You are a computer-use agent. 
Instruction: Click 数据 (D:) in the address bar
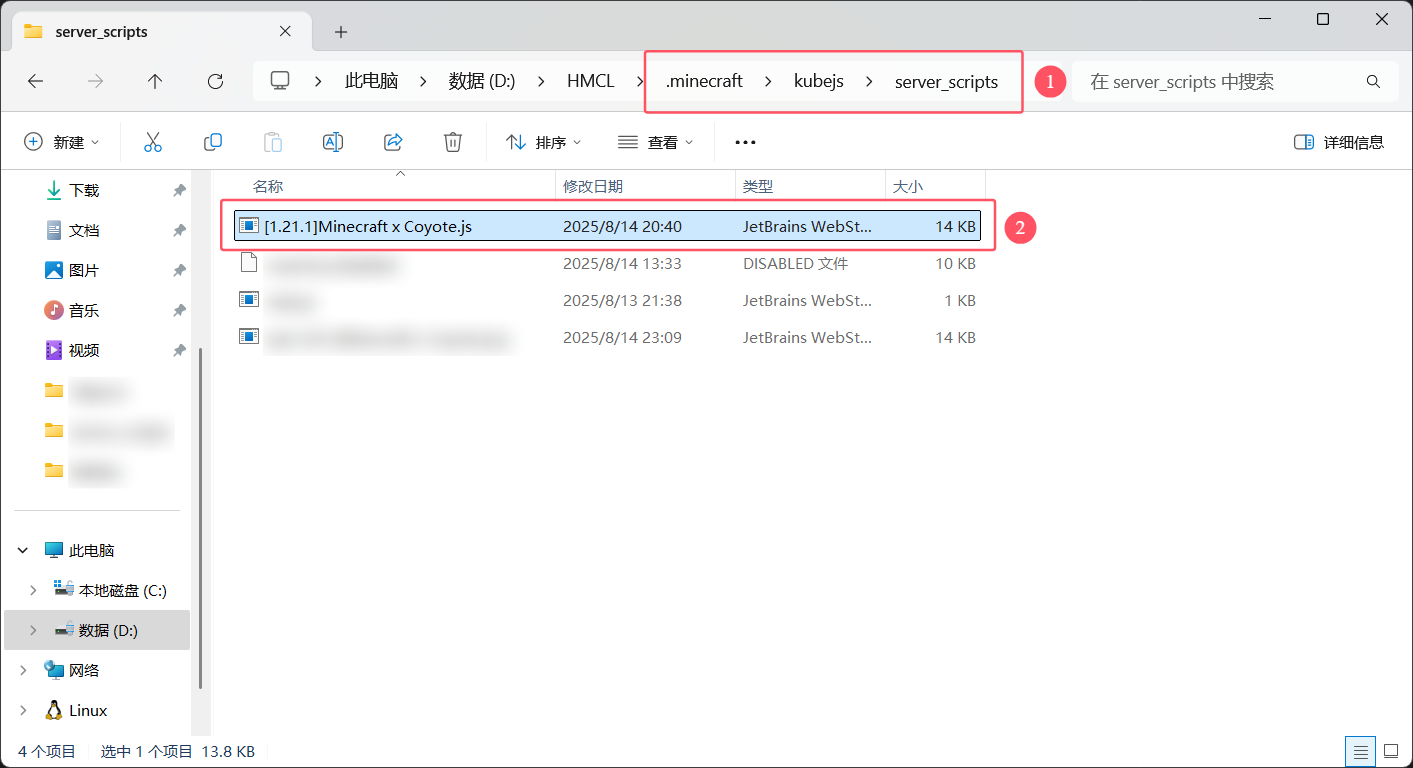482,82
